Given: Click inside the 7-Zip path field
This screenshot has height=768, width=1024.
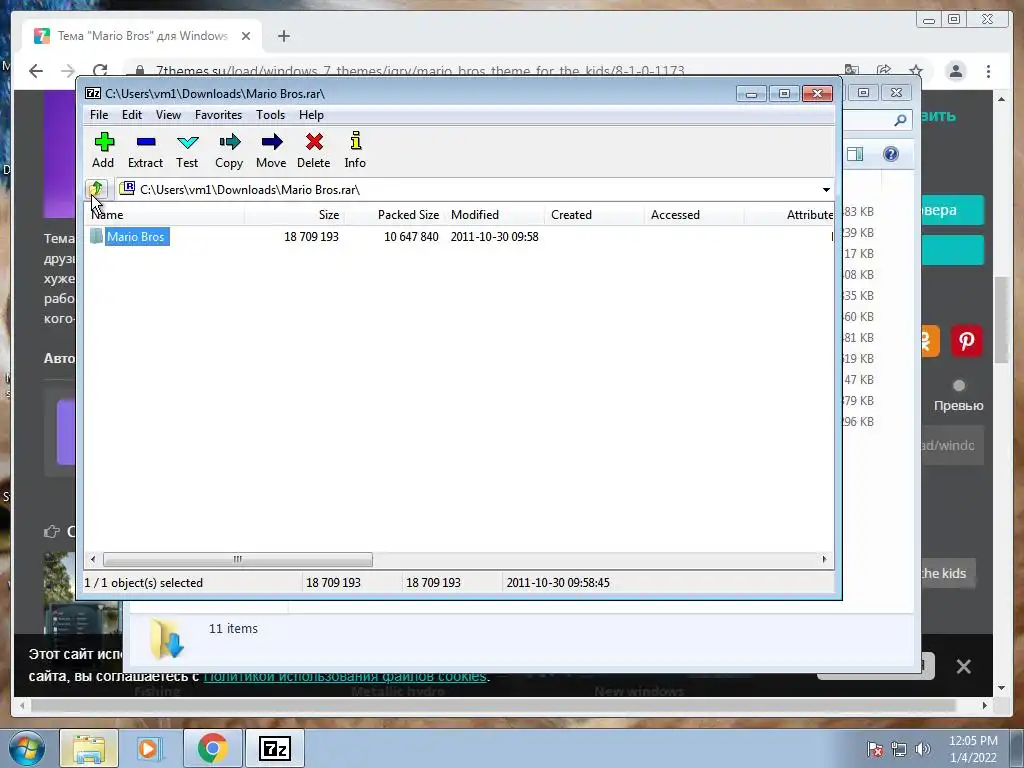Looking at the screenshot, I should pyautogui.click(x=467, y=189).
